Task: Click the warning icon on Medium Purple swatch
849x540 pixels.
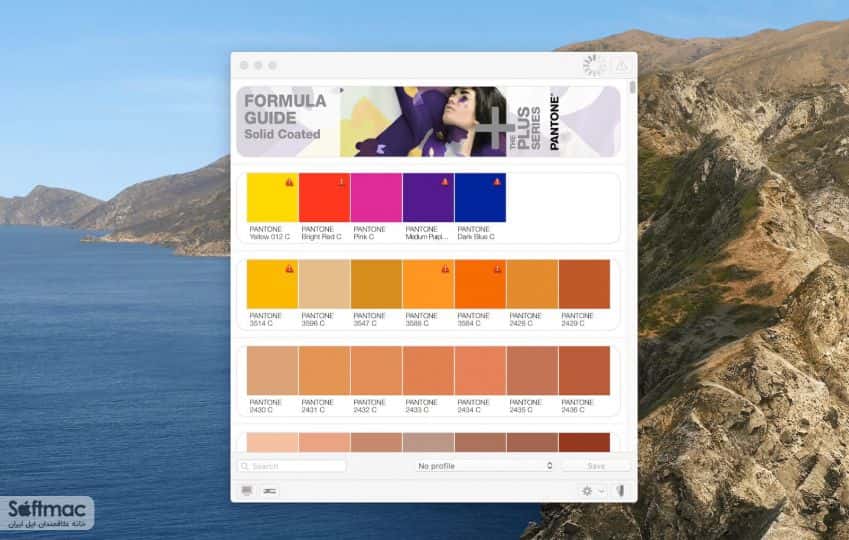Action: click(445, 183)
